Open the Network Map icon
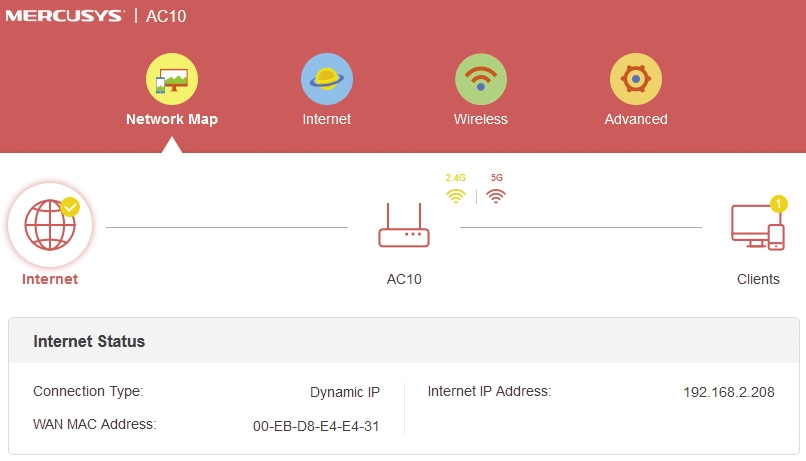 tap(172, 79)
